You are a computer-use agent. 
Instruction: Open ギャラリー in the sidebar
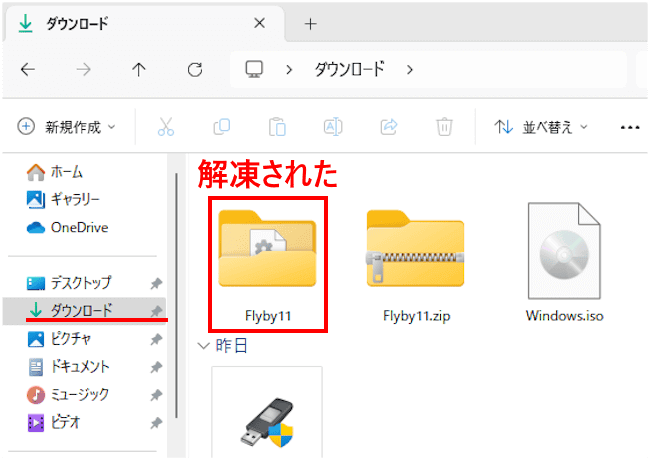pos(63,199)
